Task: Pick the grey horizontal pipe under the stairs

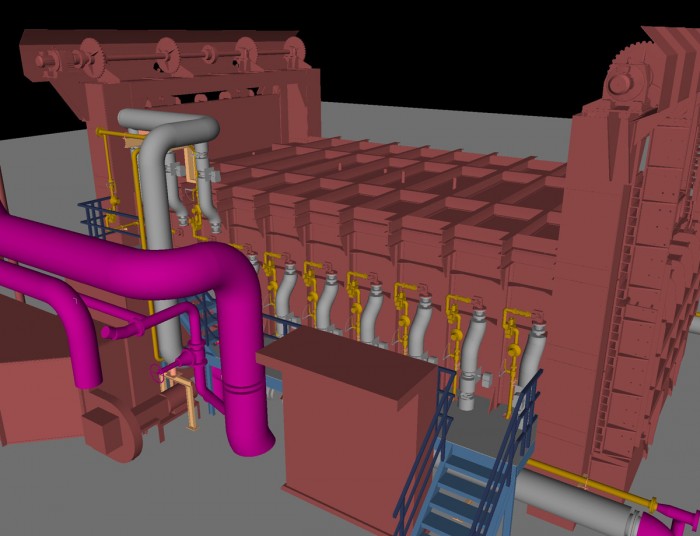Action: (576, 501)
